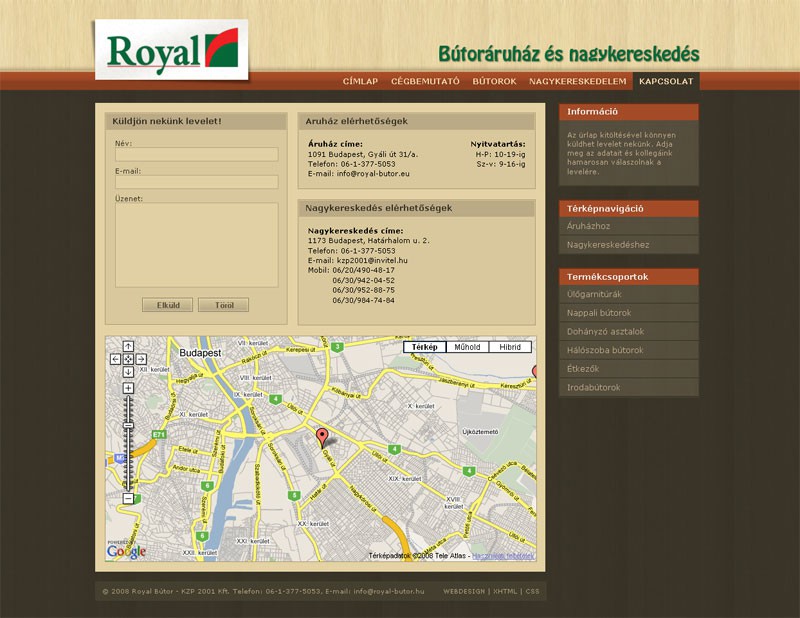Go to the Bútorok page
Viewport: 800px width, 618px height.
pyautogui.click(x=494, y=81)
